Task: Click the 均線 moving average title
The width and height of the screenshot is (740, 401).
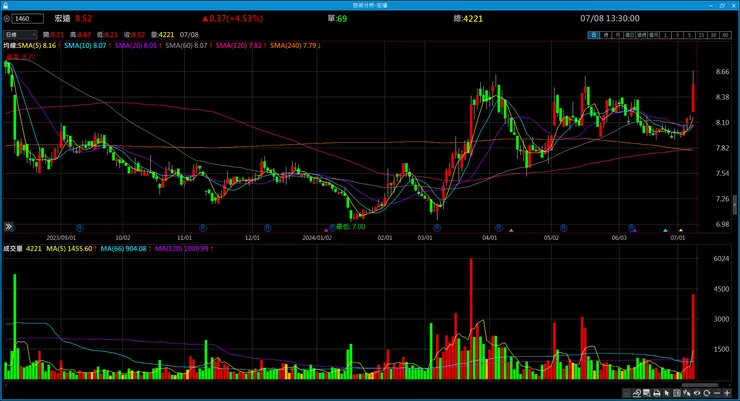Action: 10,46
